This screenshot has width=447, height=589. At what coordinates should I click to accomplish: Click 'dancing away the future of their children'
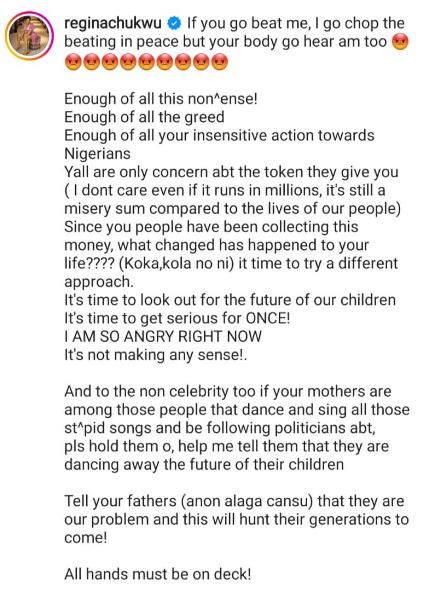pyautogui.click(x=204, y=464)
